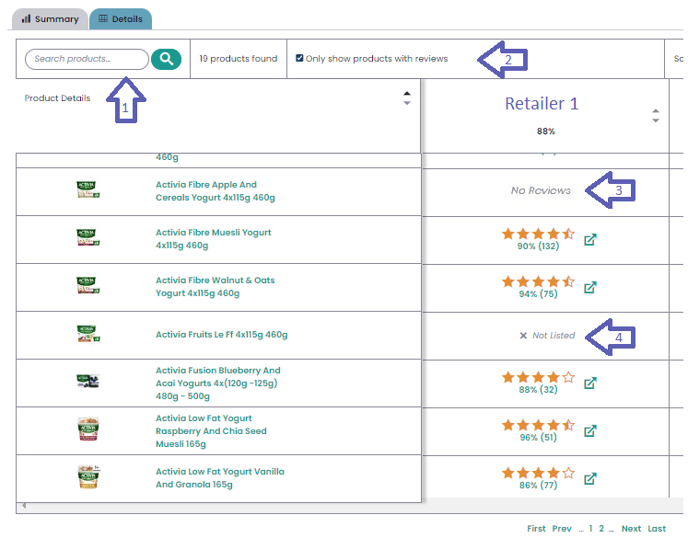
Task: Click the Summary tab bar-chart icon
Action: 26,18
